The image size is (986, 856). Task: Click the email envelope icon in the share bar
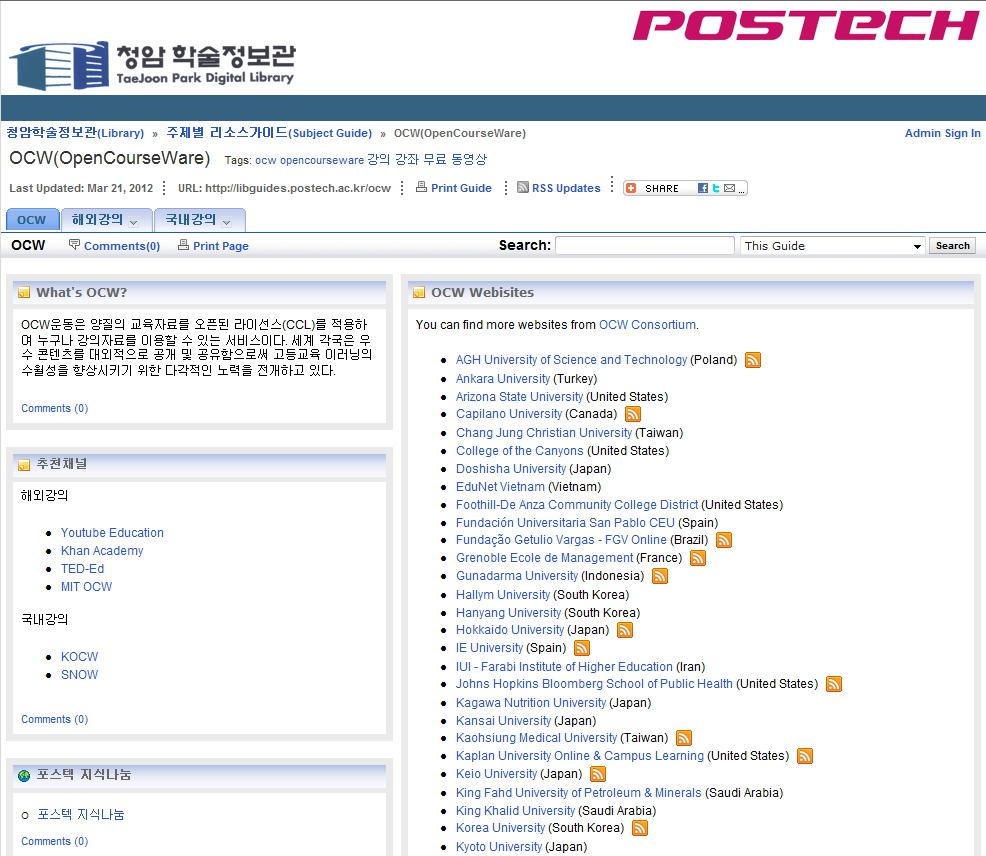tap(729, 188)
